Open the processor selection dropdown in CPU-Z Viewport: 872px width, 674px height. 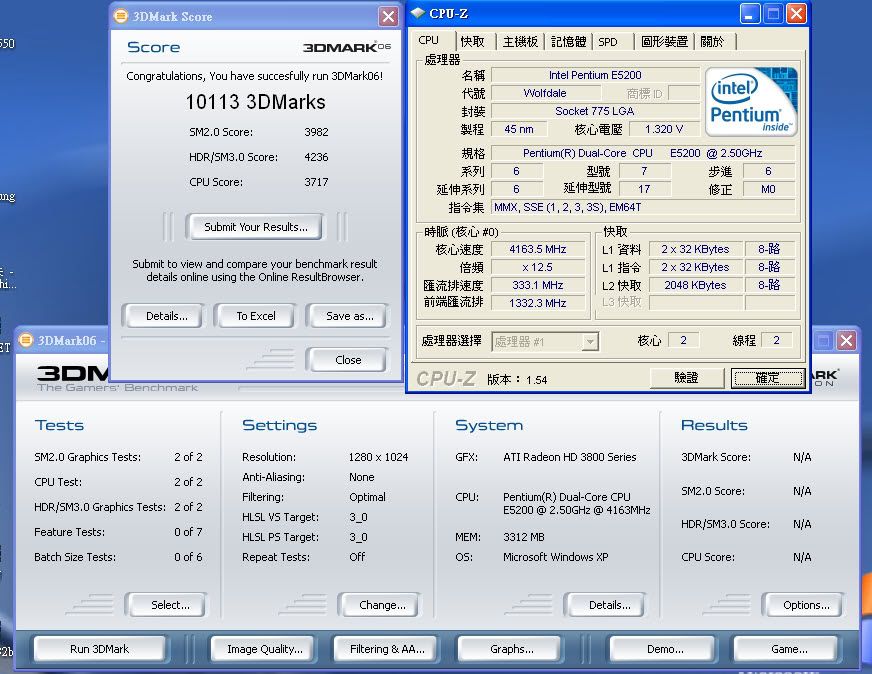589,341
